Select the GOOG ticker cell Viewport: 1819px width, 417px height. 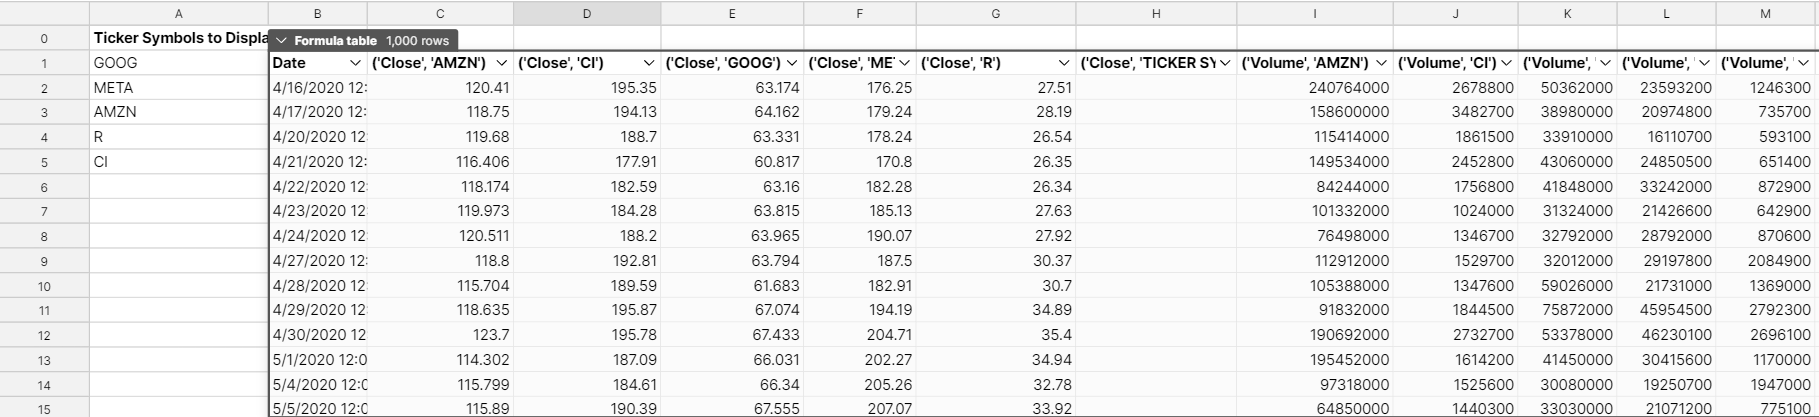178,63
